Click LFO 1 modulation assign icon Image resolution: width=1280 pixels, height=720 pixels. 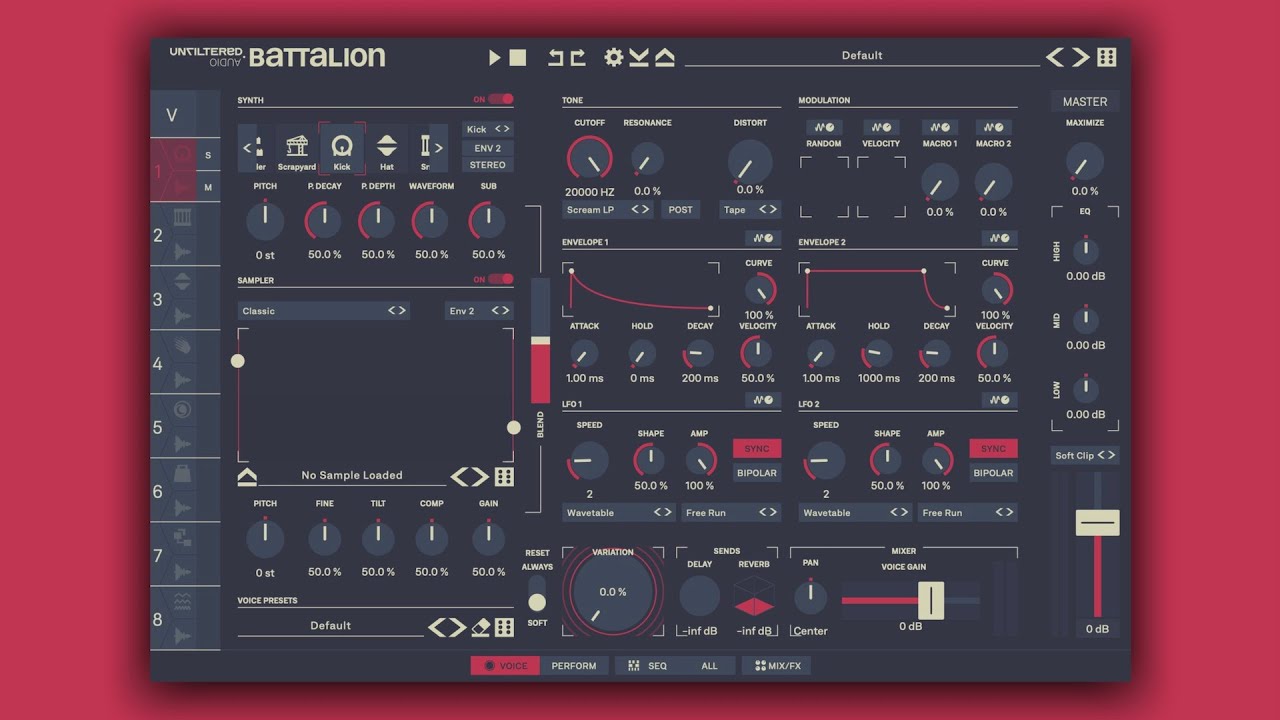pyautogui.click(x=763, y=400)
